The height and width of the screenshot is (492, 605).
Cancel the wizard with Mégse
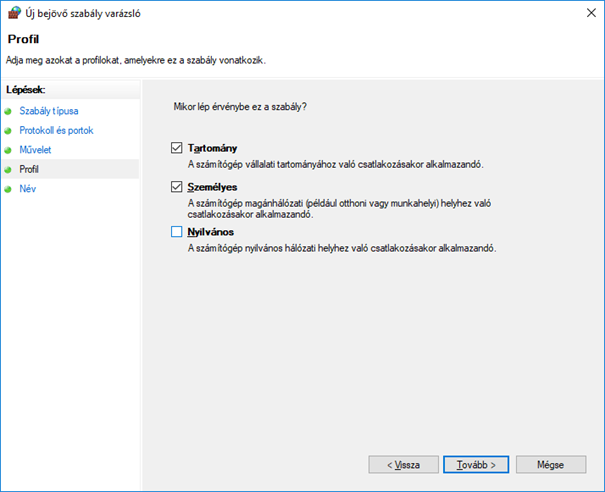pyautogui.click(x=550, y=465)
